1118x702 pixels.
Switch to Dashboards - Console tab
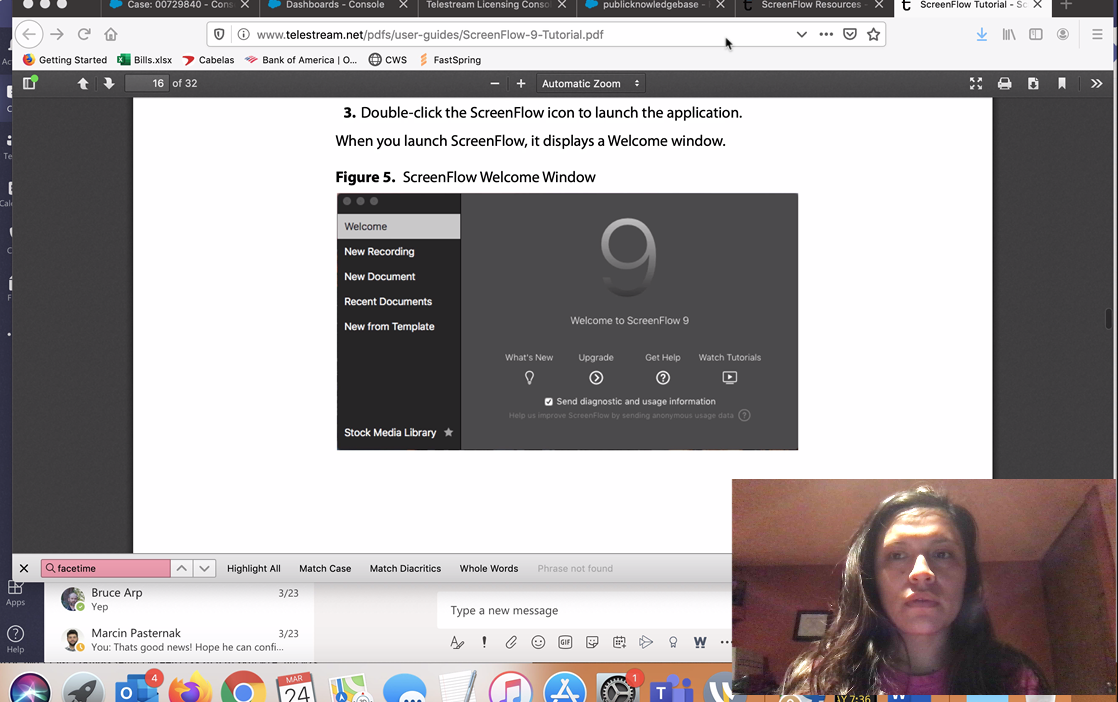pyautogui.click(x=335, y=6)
